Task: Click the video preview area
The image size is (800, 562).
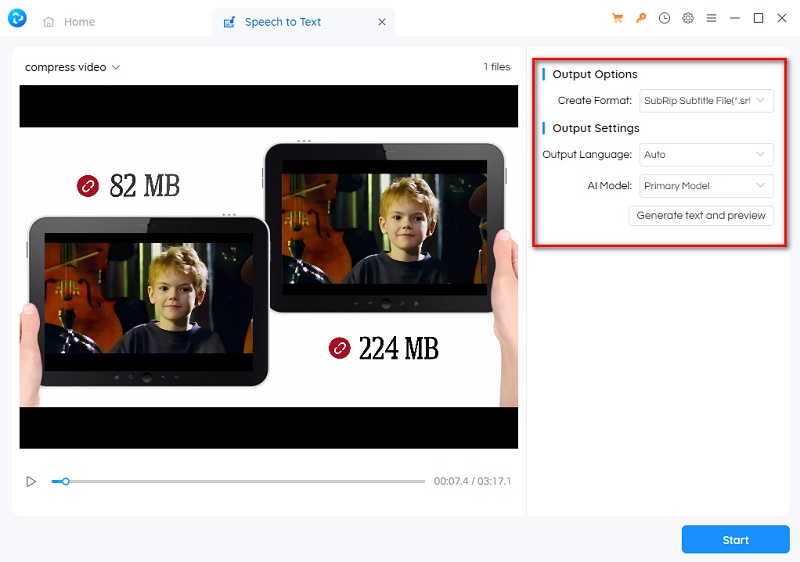Action: pos(268,267)
